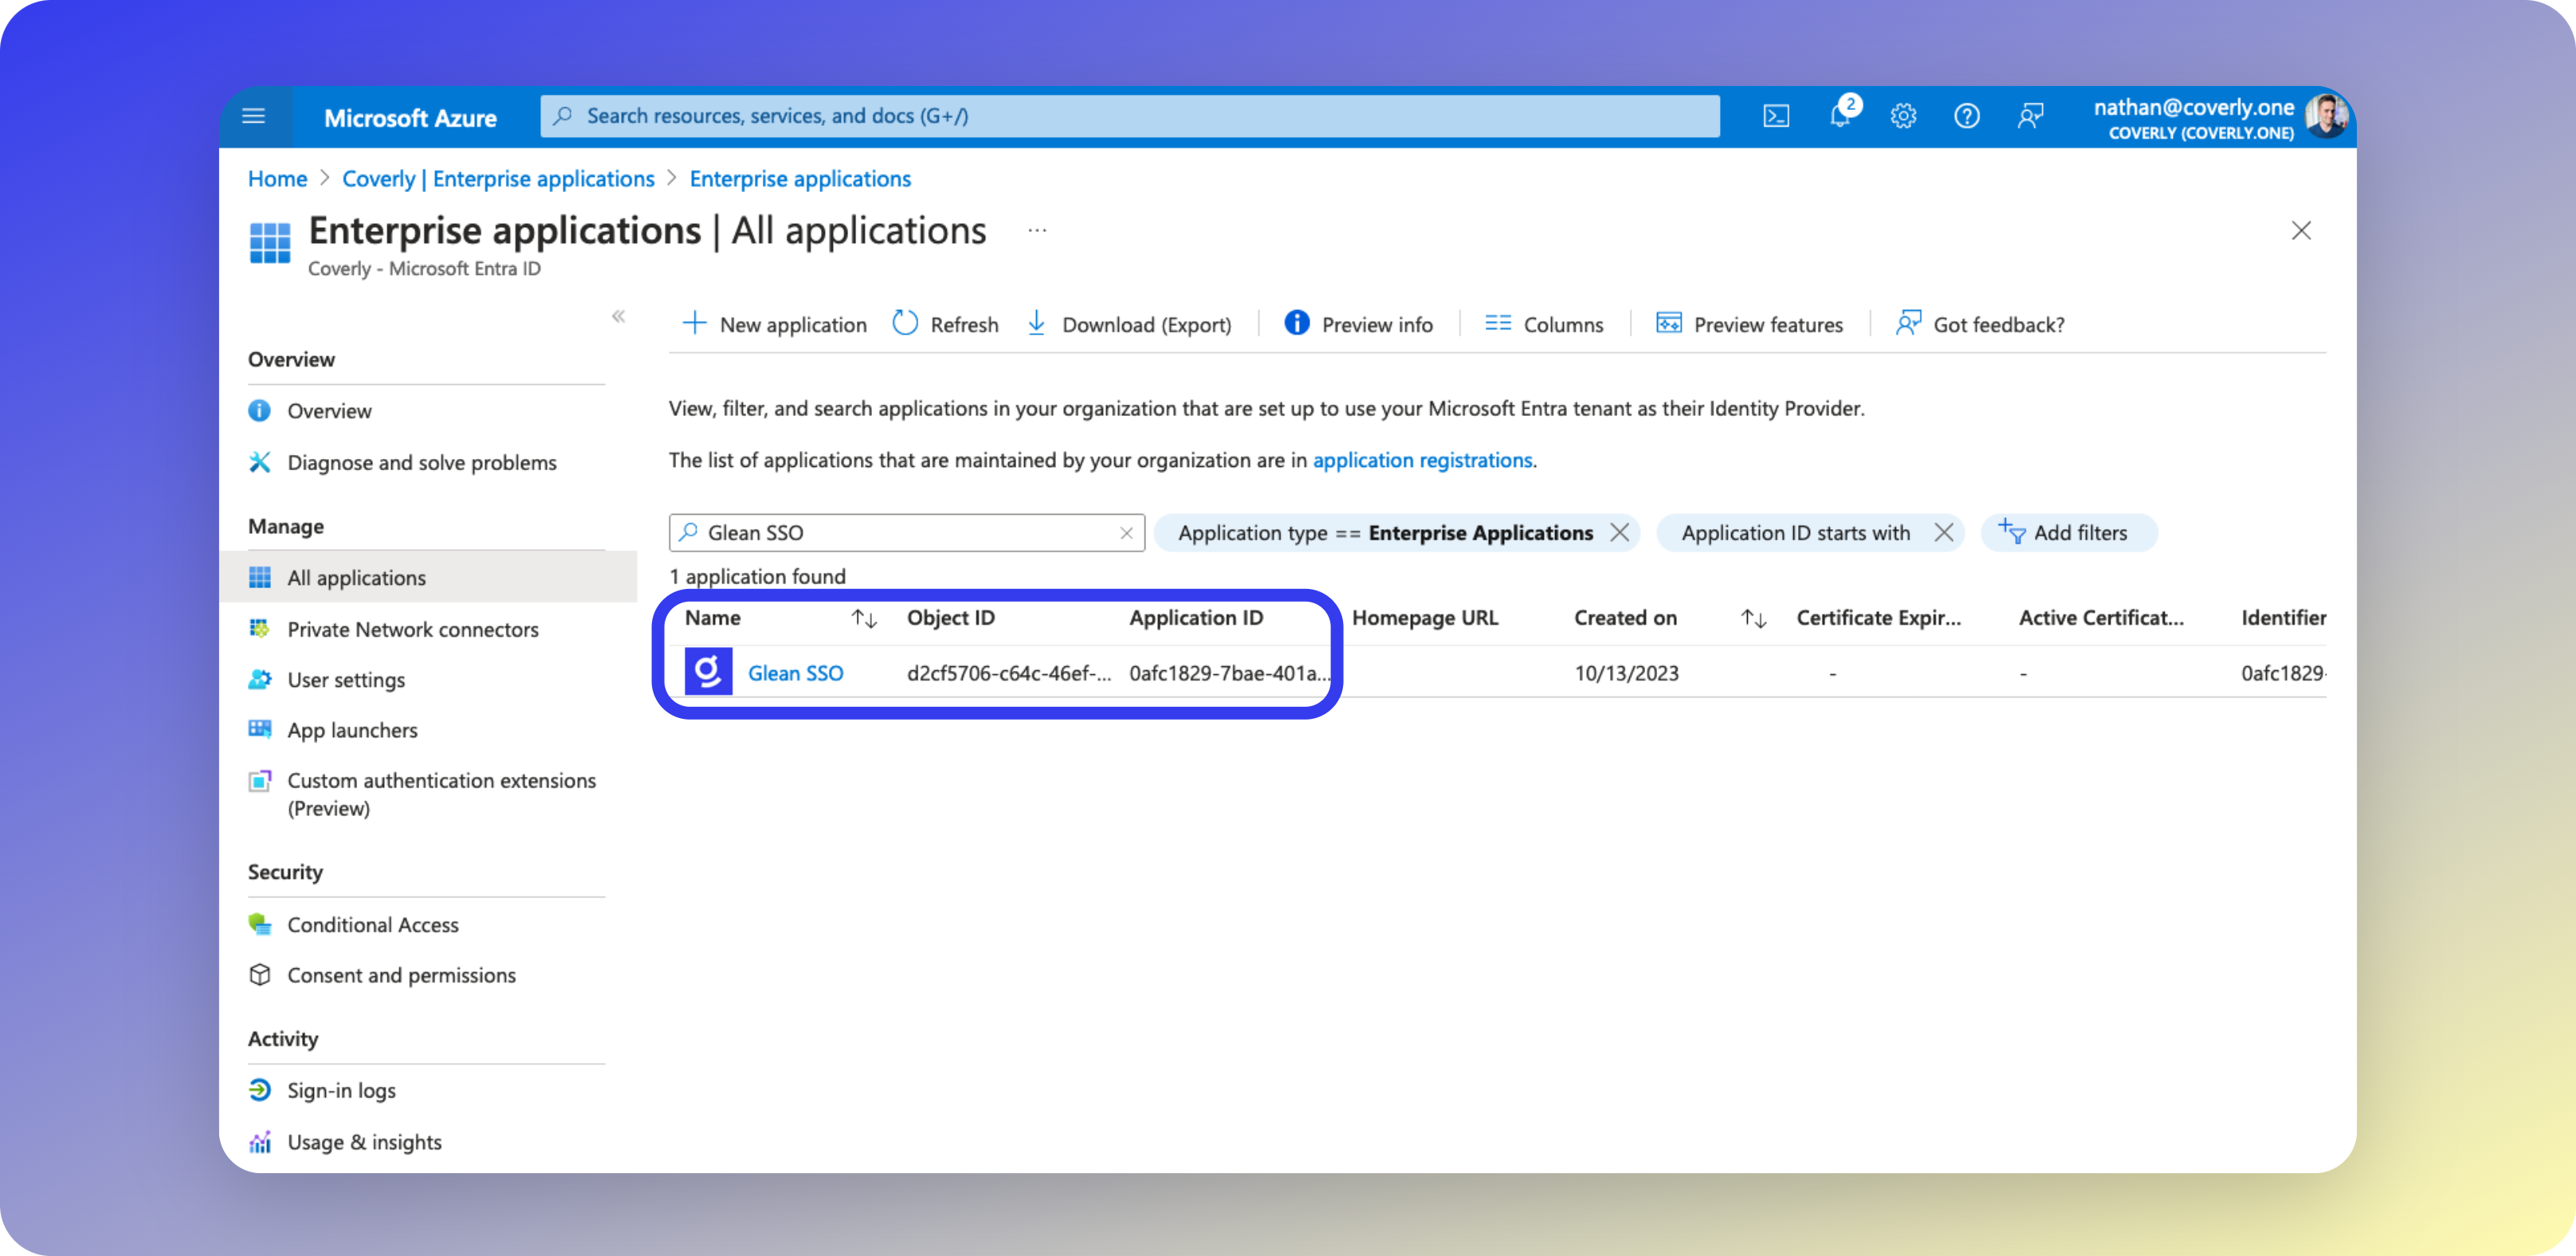Remove the Application type filter chip
This screenshot has height=1256, width=2576.
pos(1619,533)
